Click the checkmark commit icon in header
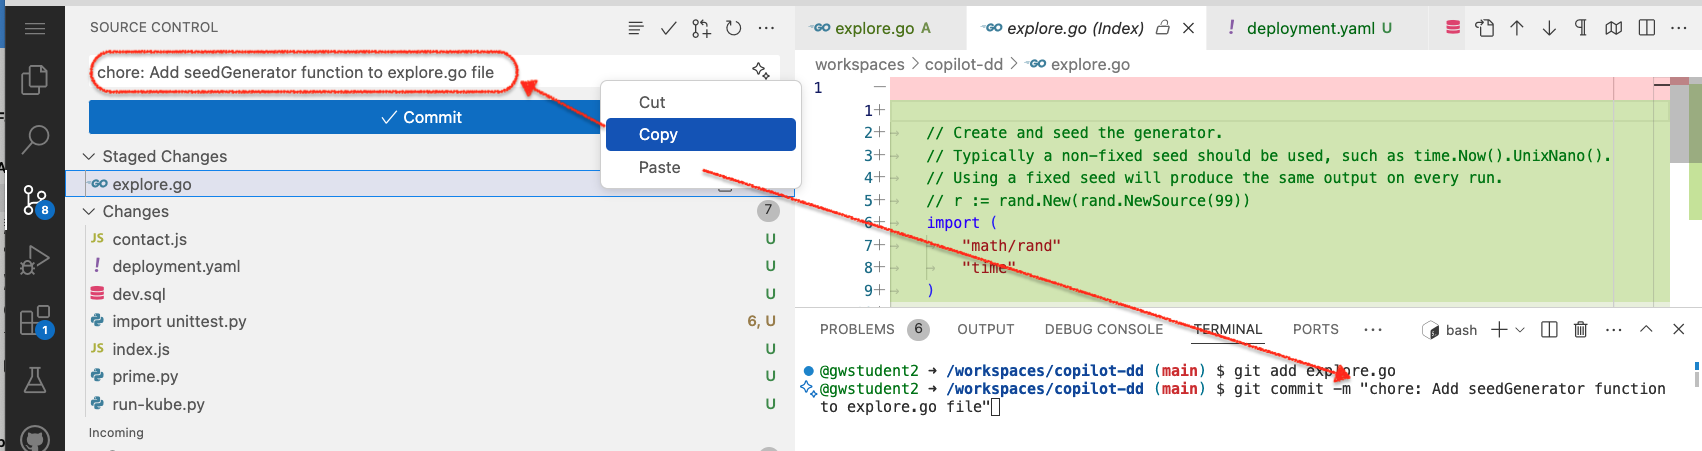 click(668, 28)
